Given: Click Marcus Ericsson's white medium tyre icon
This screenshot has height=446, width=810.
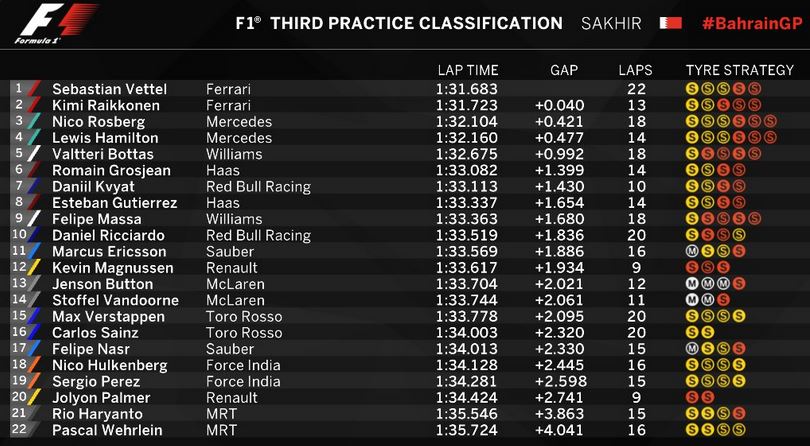Looking at the screenshot, I should (x=692, y=251).
